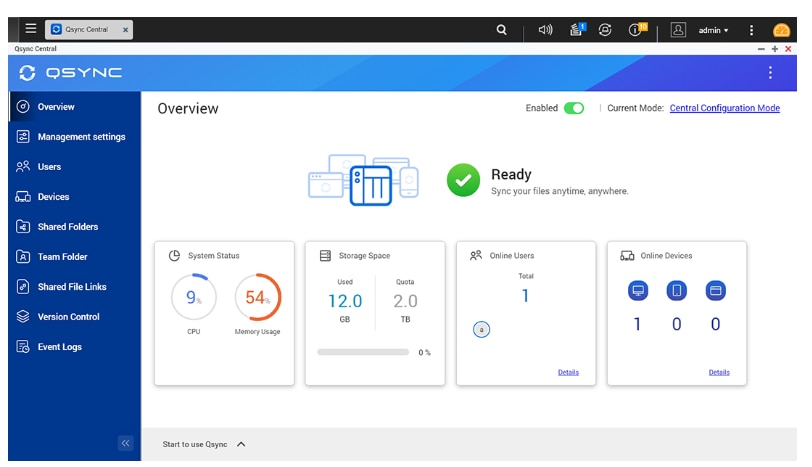This screenshot has width=812, height=467.
Task: Click the search magnifier icon in top bar
Action: click(502, 30)
